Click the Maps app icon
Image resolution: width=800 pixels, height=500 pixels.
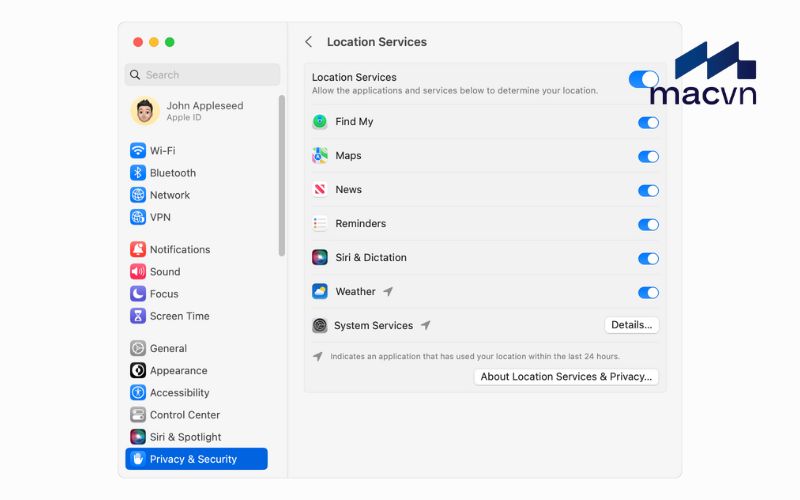(320, 156)
